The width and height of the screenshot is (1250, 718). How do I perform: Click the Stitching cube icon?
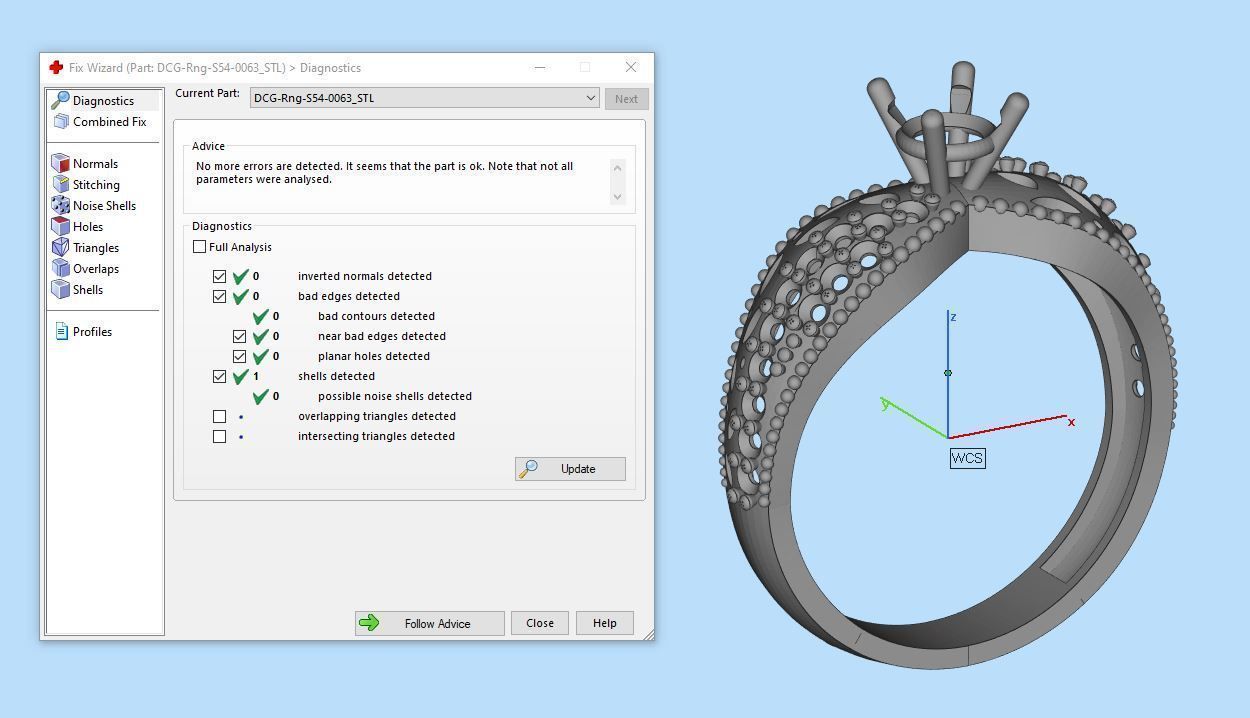60,184
